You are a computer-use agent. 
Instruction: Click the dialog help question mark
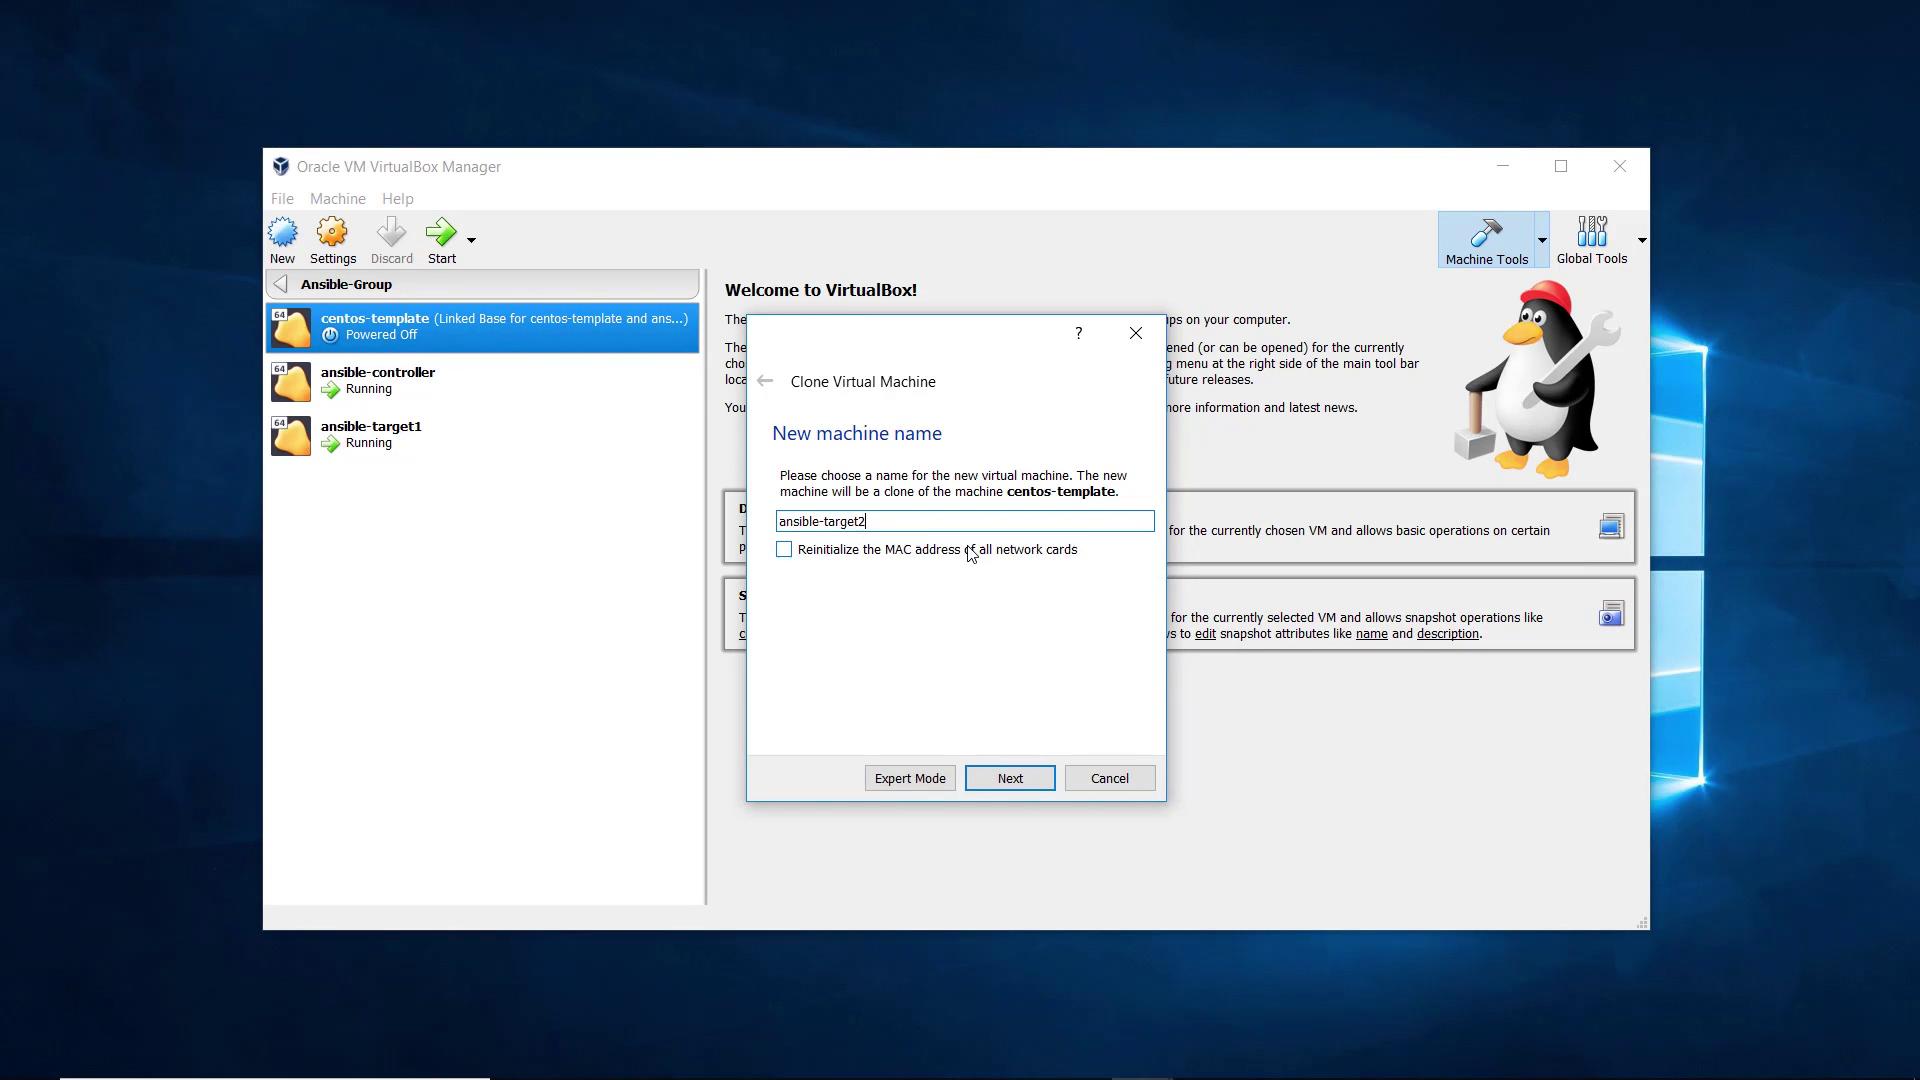(x=1078, y=333)
